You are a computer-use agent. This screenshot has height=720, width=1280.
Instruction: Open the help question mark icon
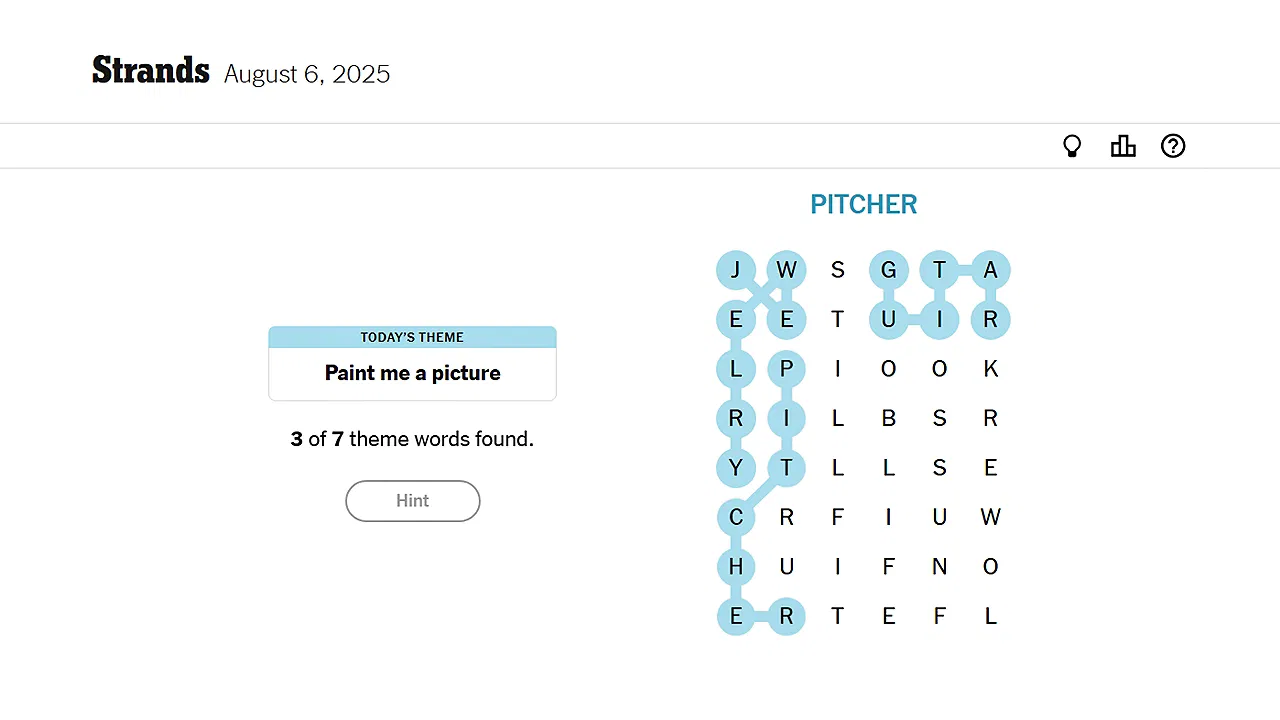(x=1173, y=147)
